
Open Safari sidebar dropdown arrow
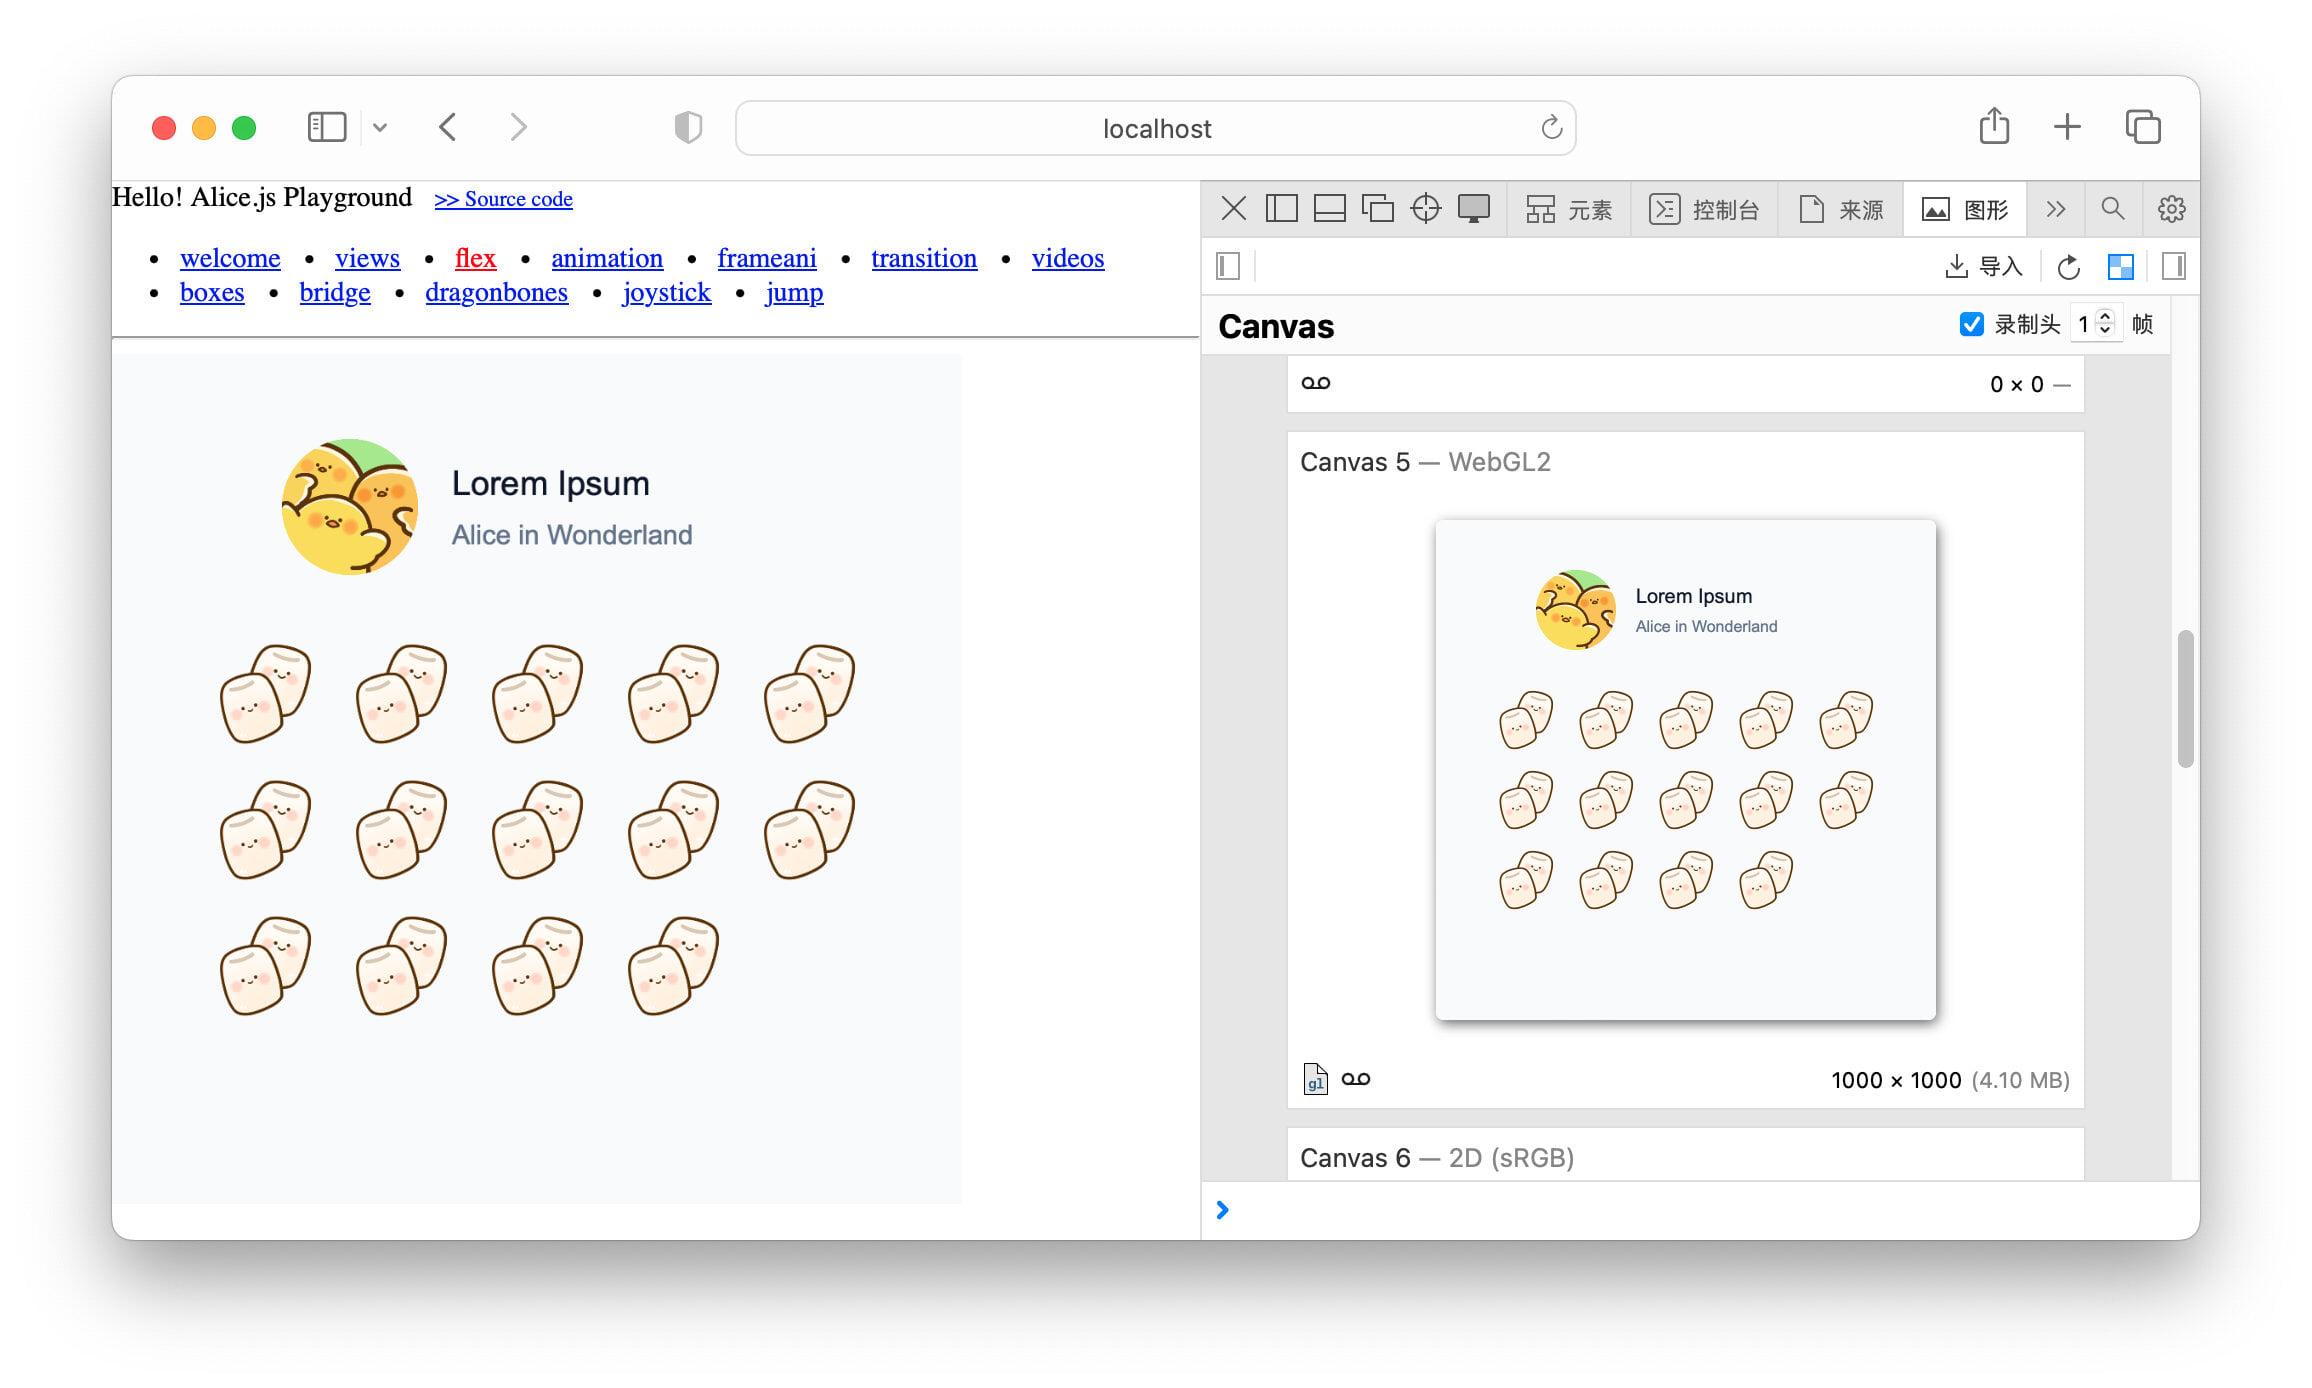pyautogui.click(x=380, y=128)
